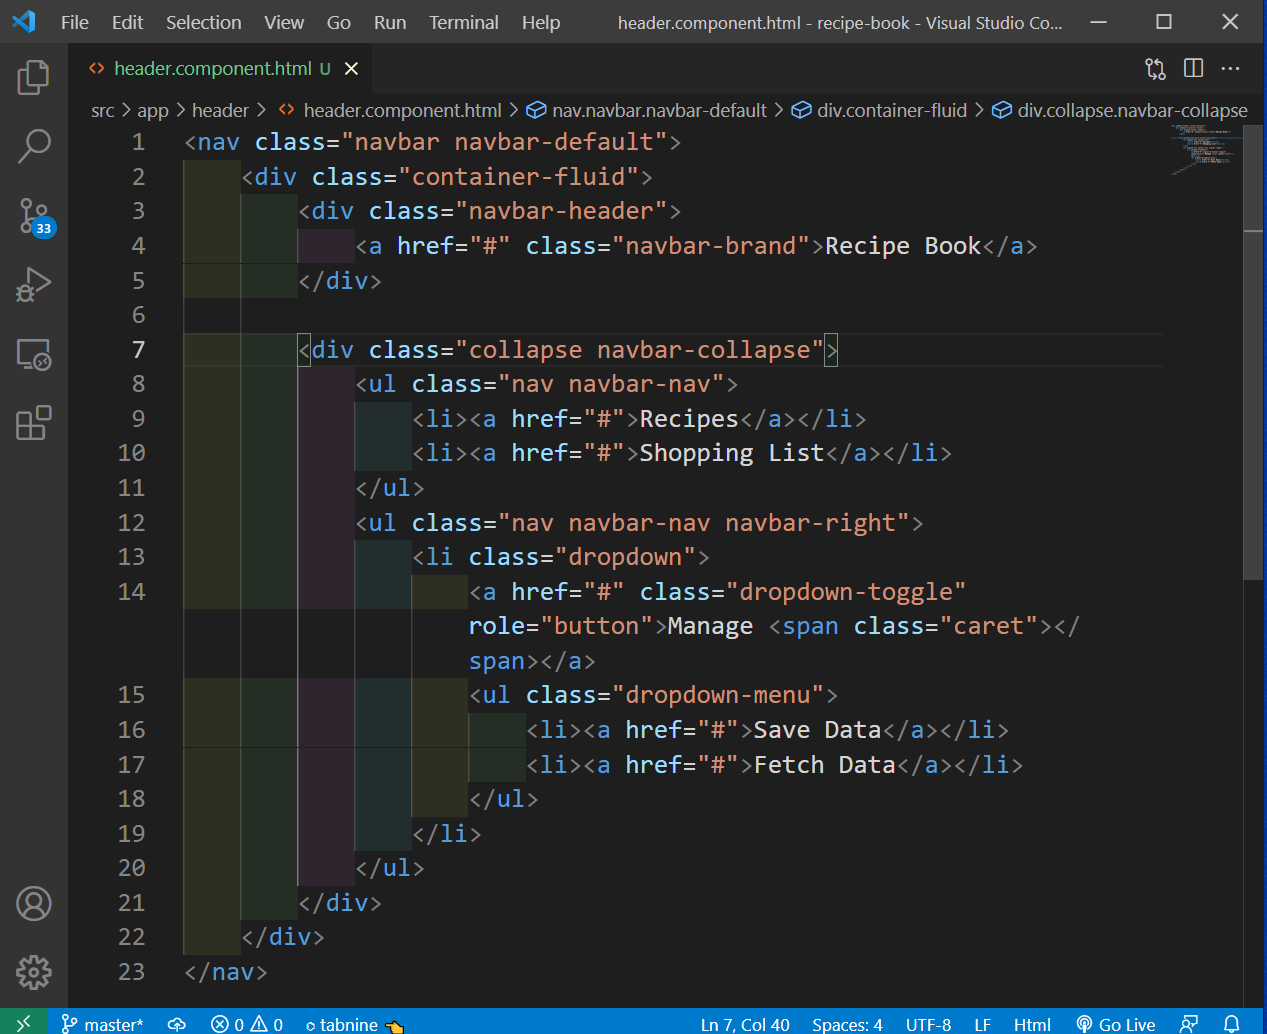Screen dimensions: 1267x1034
Task: Expand the header folder breadcrumb
Action: [x=220, y=110]
